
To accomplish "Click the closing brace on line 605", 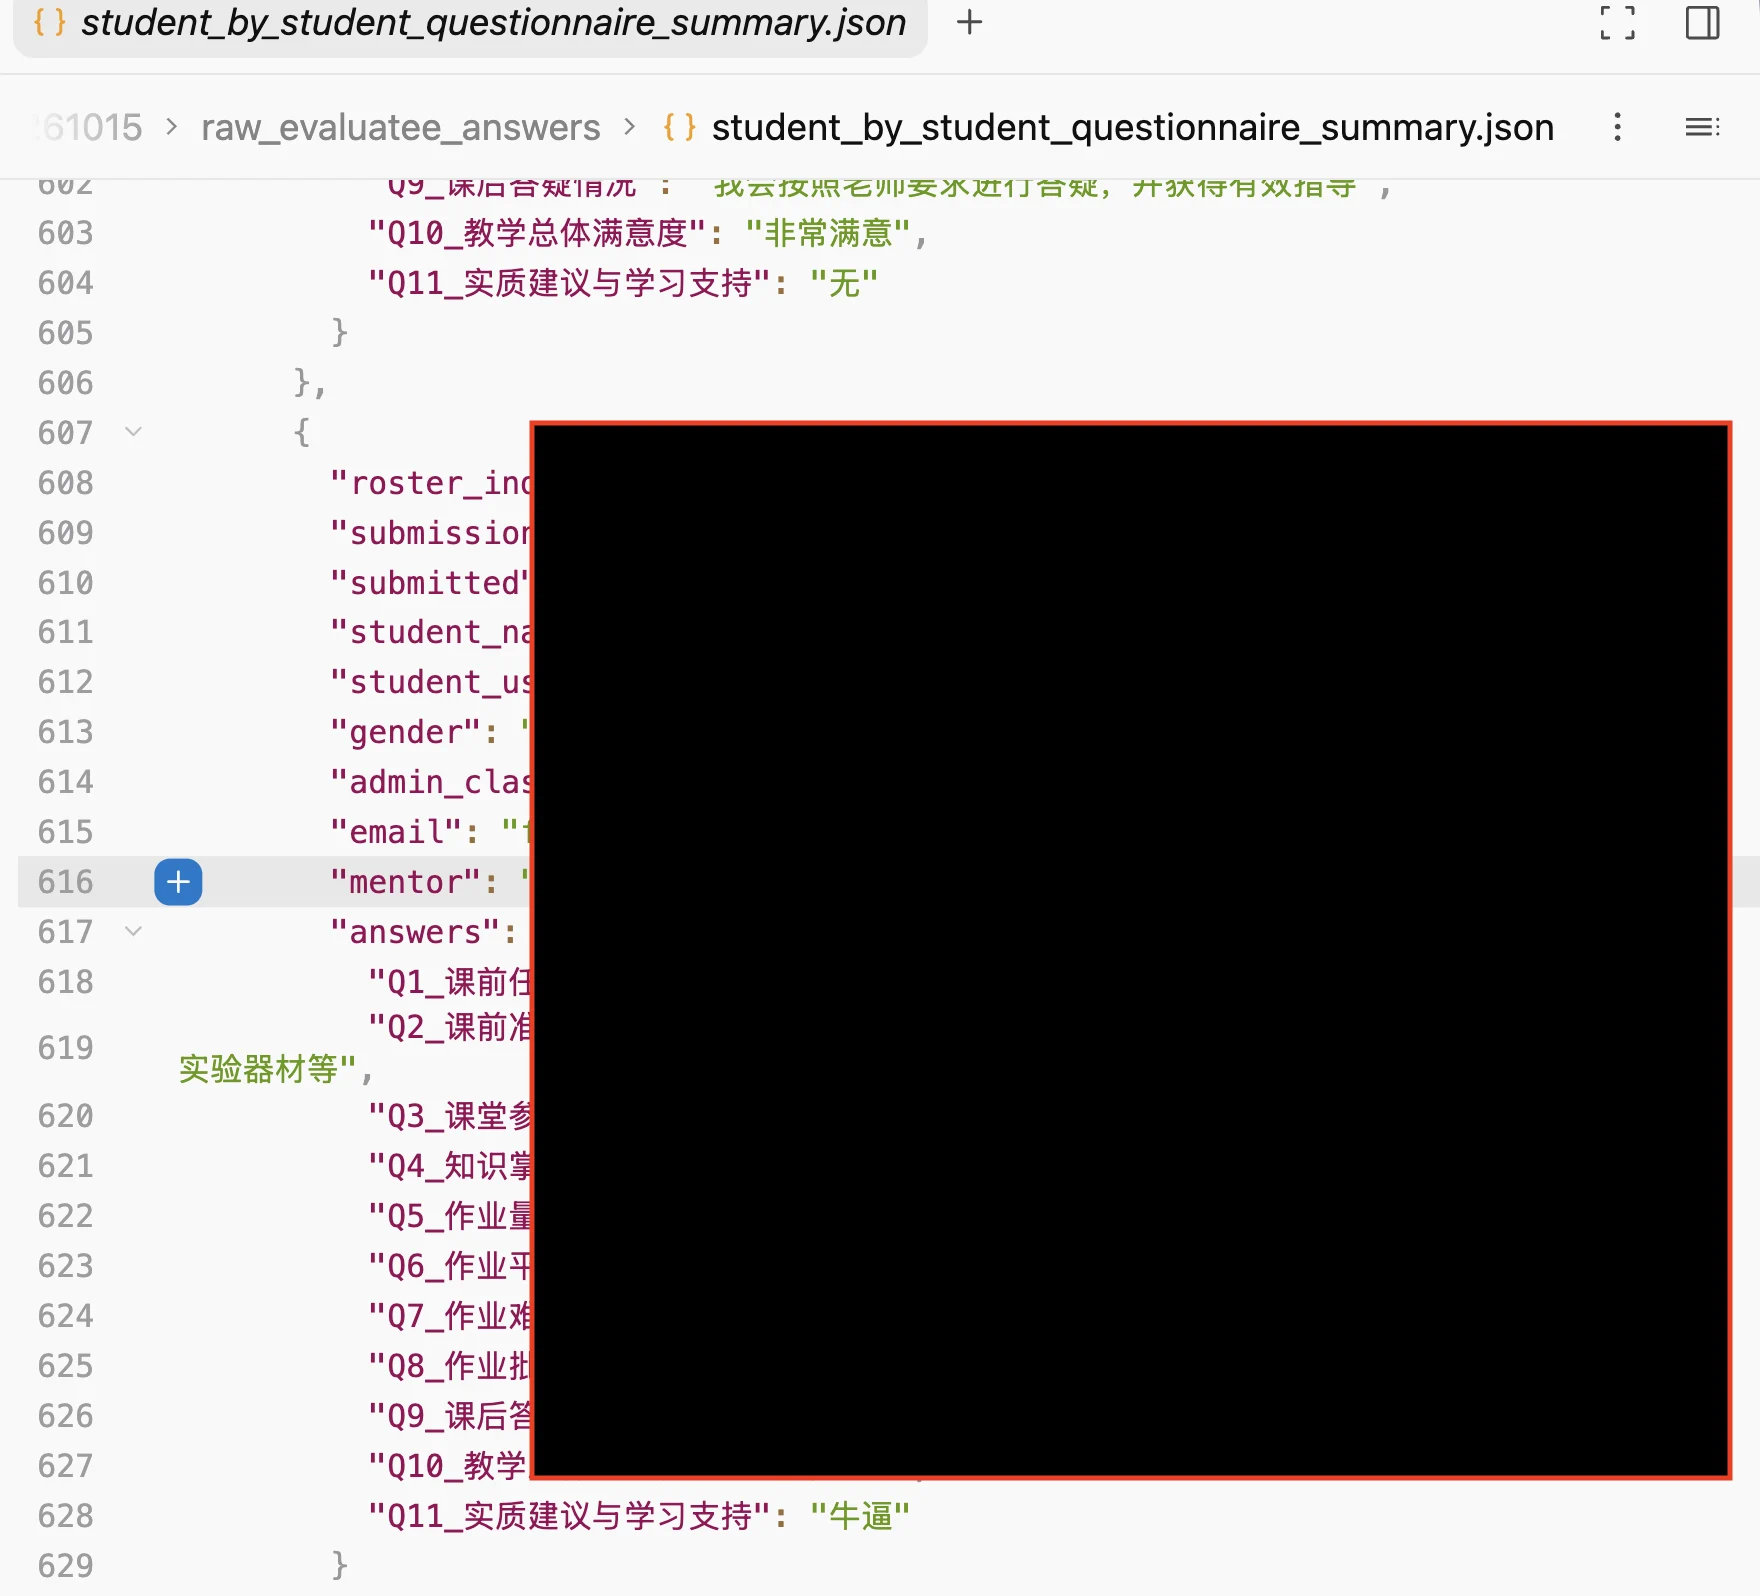I will [340, 331].
